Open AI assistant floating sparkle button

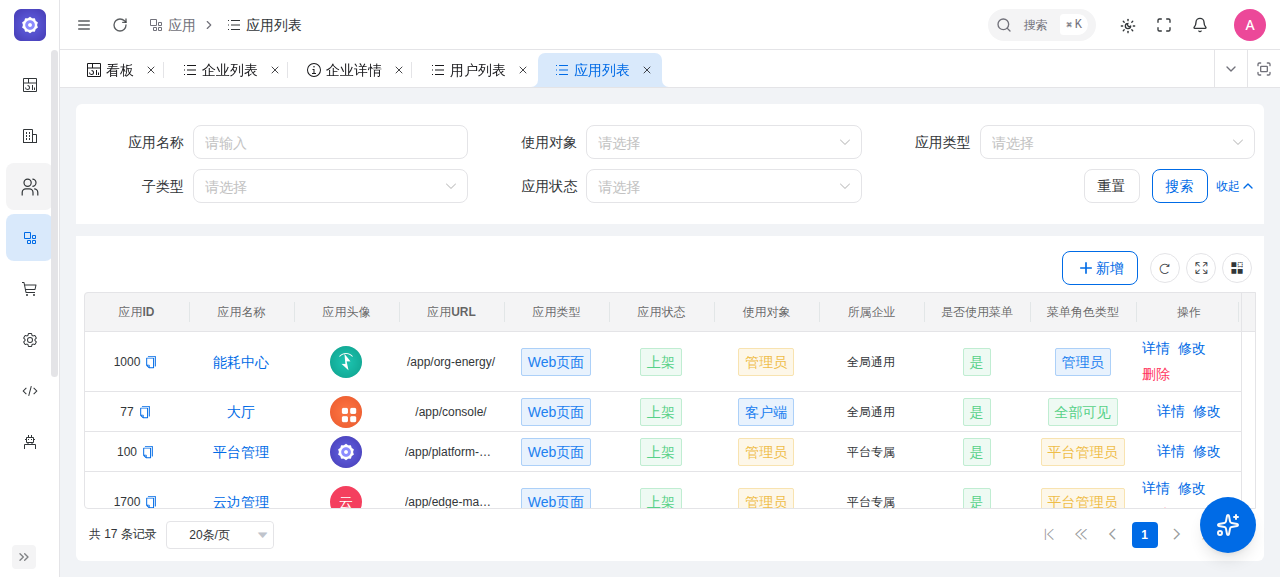(x=1228, y=525)
